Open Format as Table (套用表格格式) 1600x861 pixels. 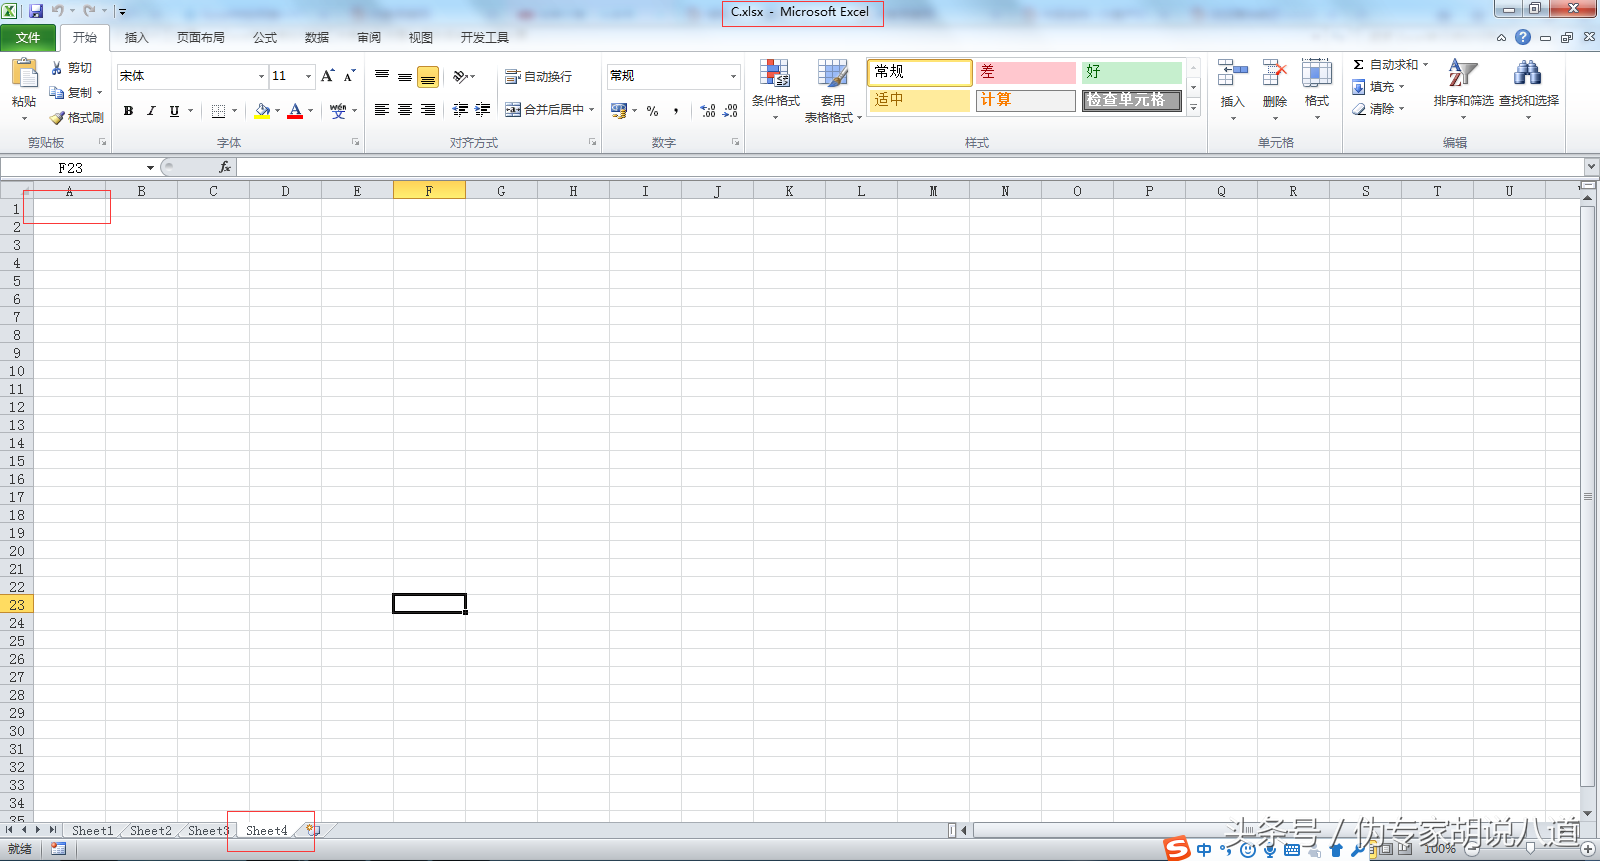pos(832,91)
